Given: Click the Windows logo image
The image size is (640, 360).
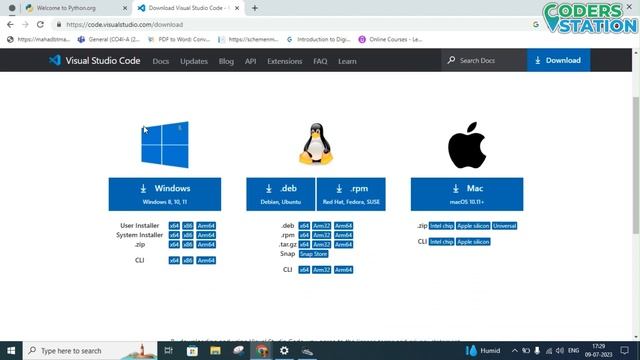Looking at the screenshot, I should pos(165,144).
